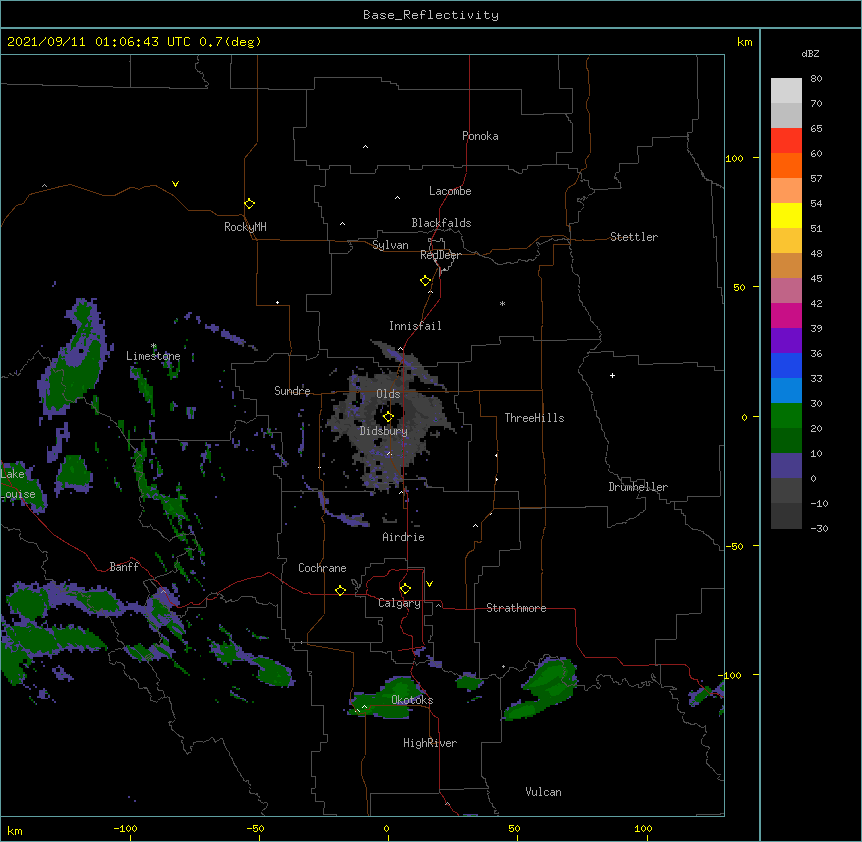Pick the royal blue 33-36 dBZ swatch
Image resolution: width=862 pixels, height=842 pixels.
pos(786,365)
